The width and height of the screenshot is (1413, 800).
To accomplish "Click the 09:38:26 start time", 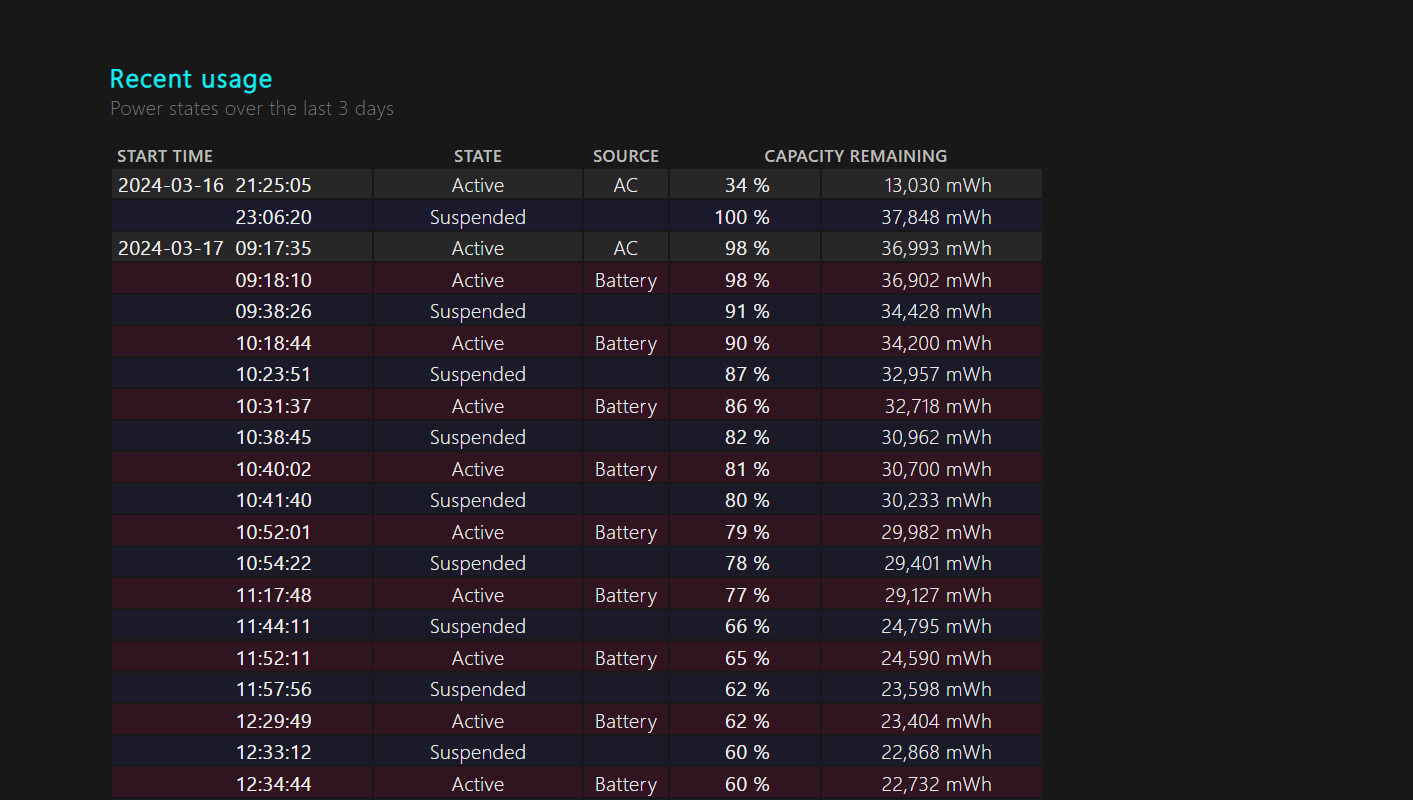I will point(274,311).
